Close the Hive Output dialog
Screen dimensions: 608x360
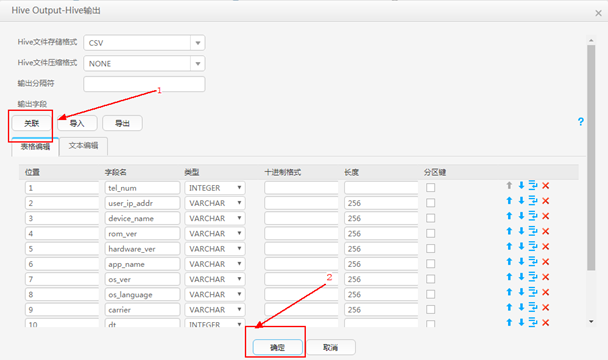(598, 13)
